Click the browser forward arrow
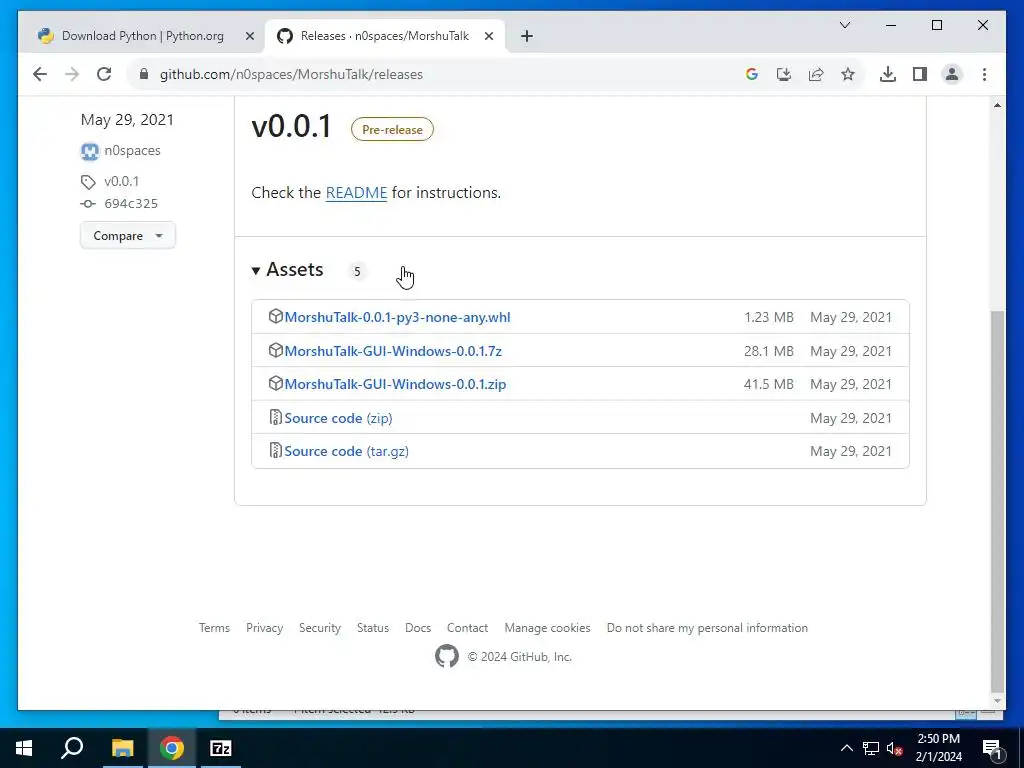 (x=72, y=74)
